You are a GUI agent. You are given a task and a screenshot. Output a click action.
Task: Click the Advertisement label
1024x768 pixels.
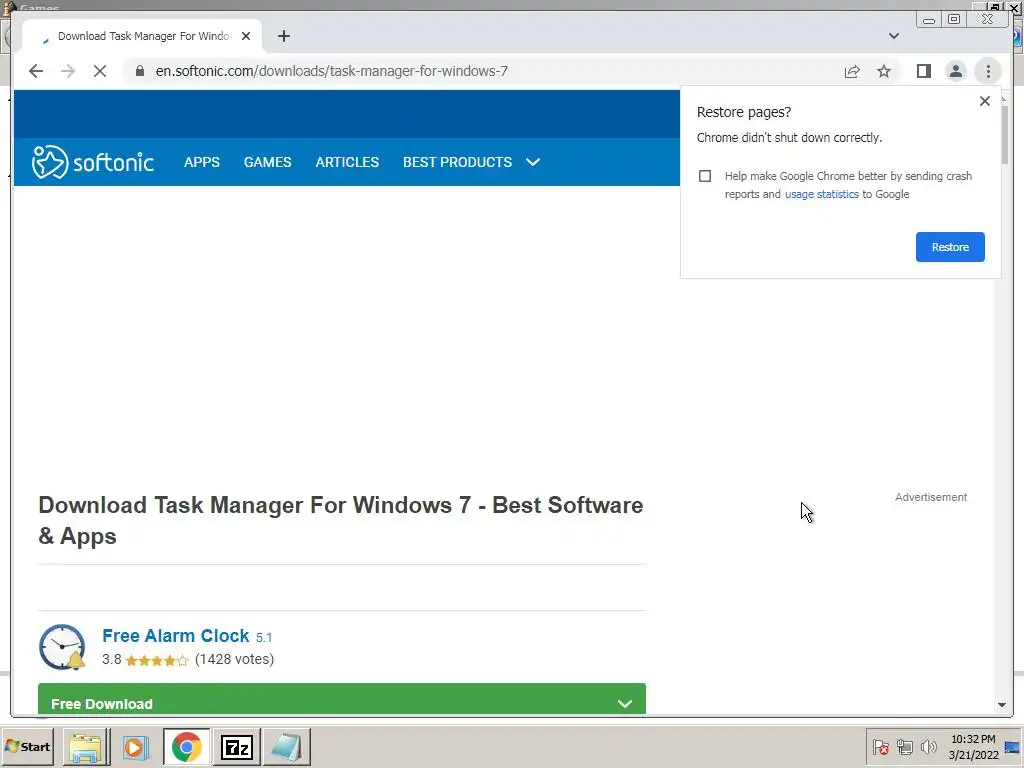click(931, 497)
